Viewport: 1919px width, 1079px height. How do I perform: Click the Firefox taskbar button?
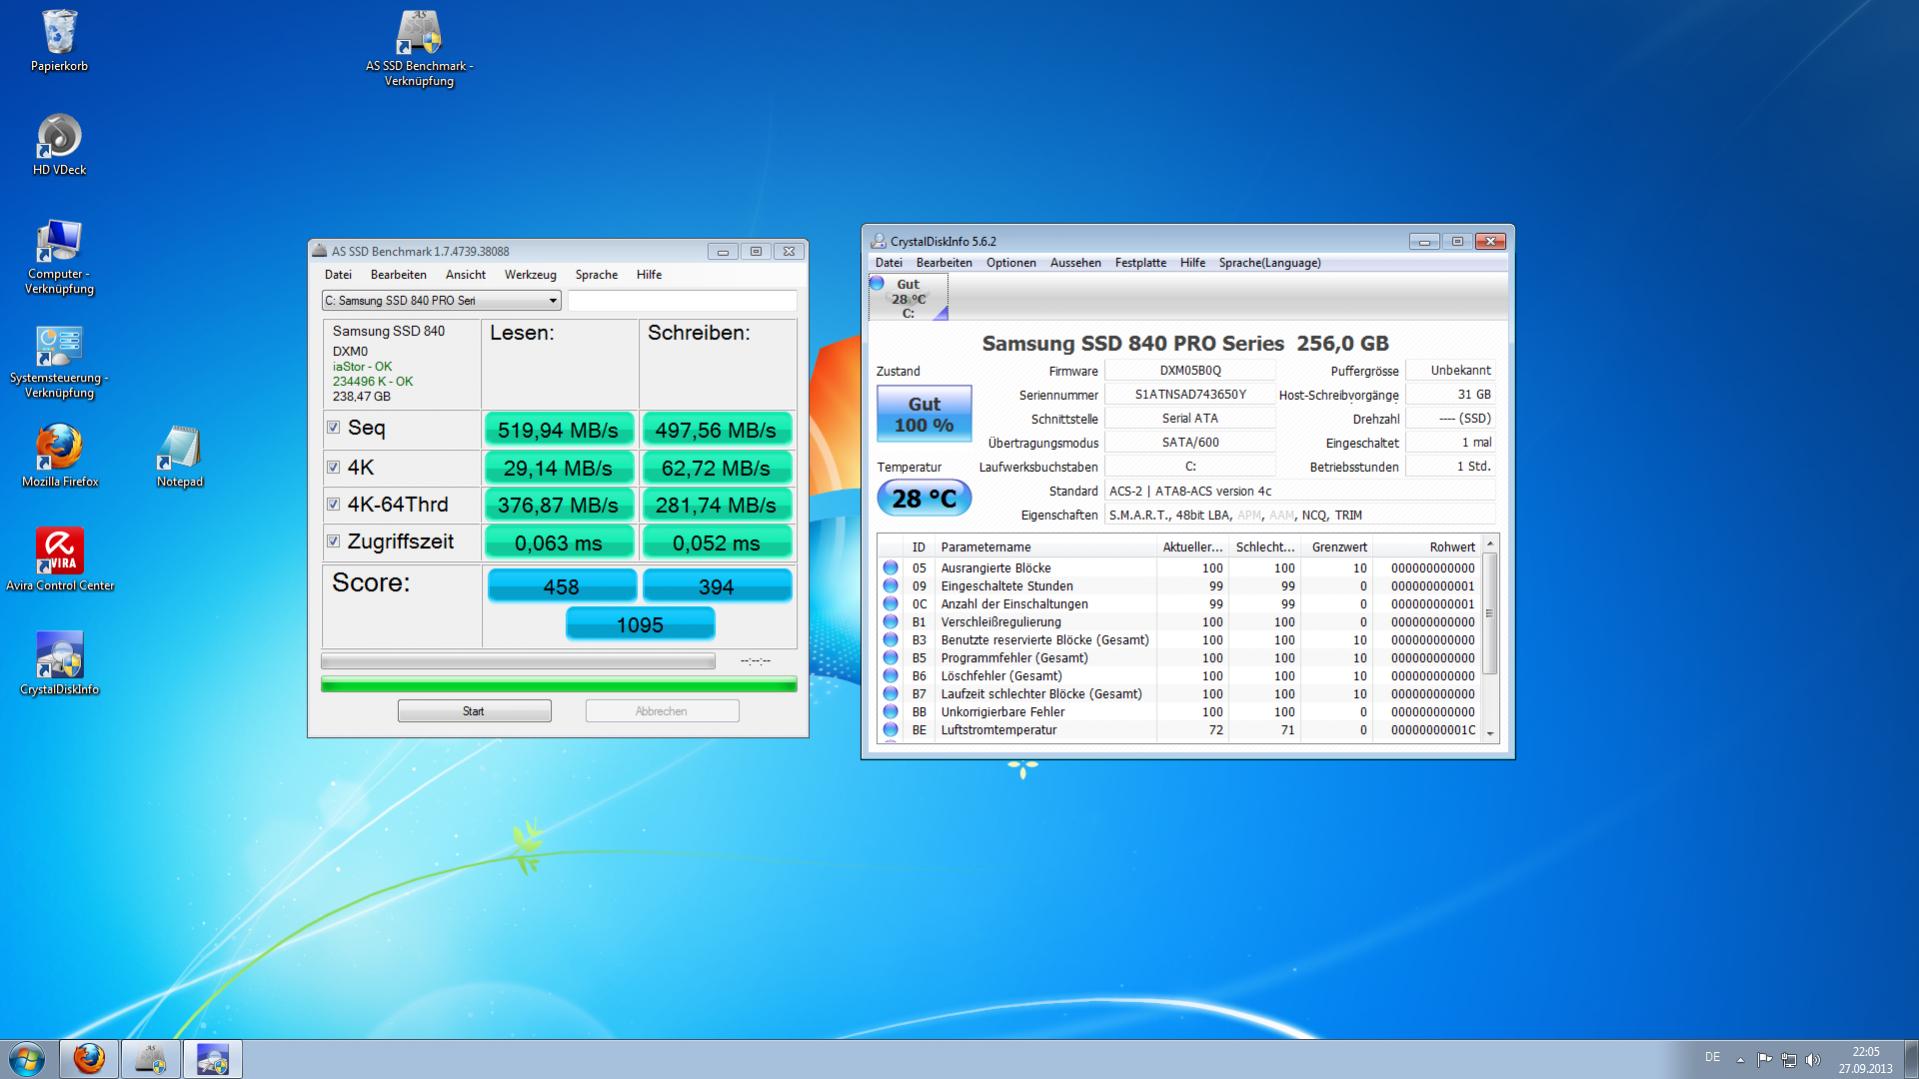point(89,1059)
